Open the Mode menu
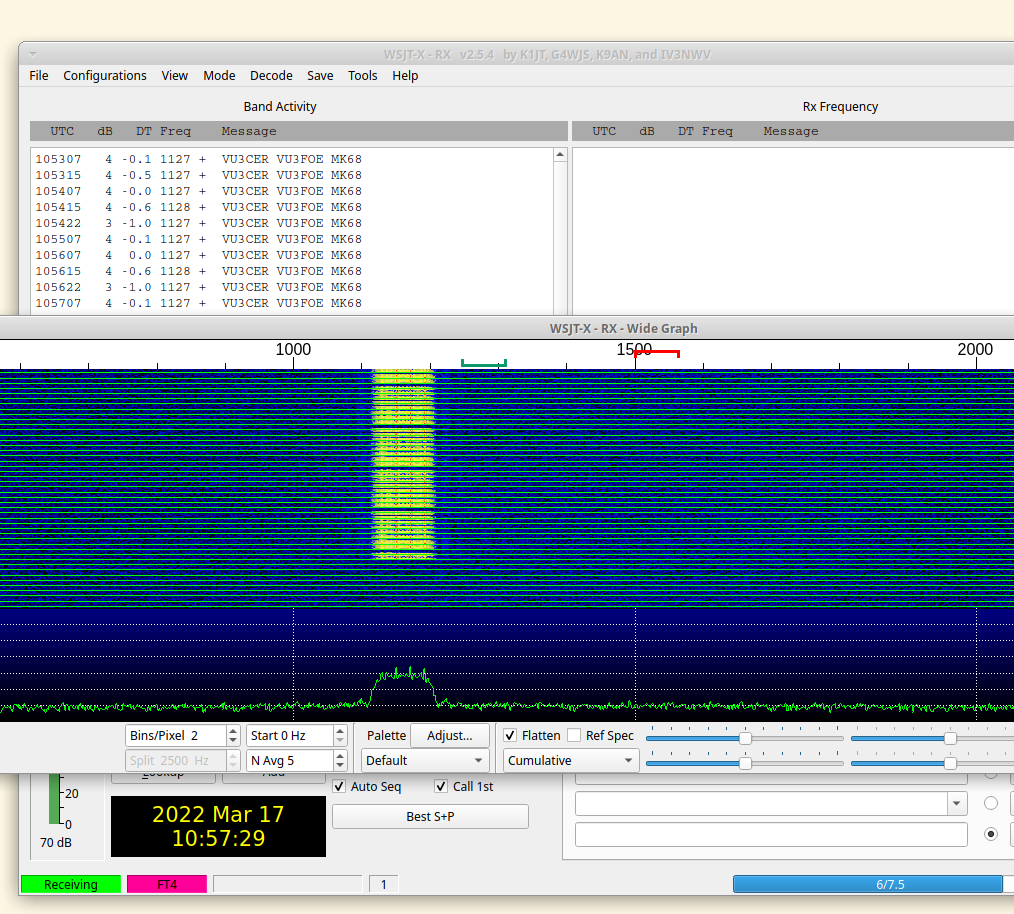This screenshot has height=914, width=1014. point(219,76)
